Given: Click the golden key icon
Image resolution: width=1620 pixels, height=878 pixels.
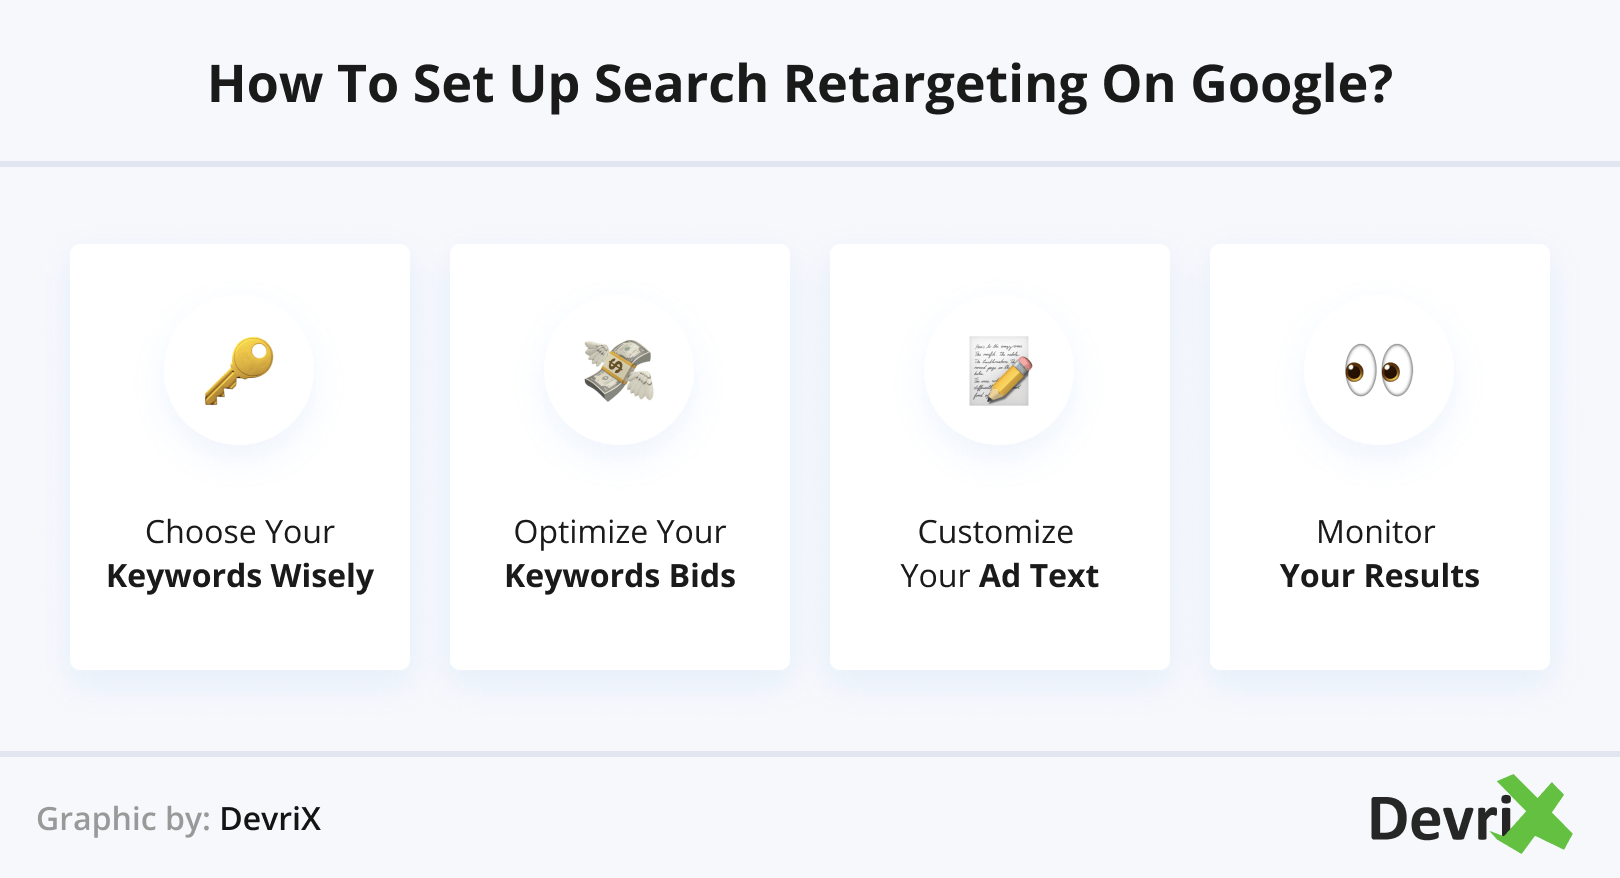Looking at the screenshot, I should (x=239, y=370).
